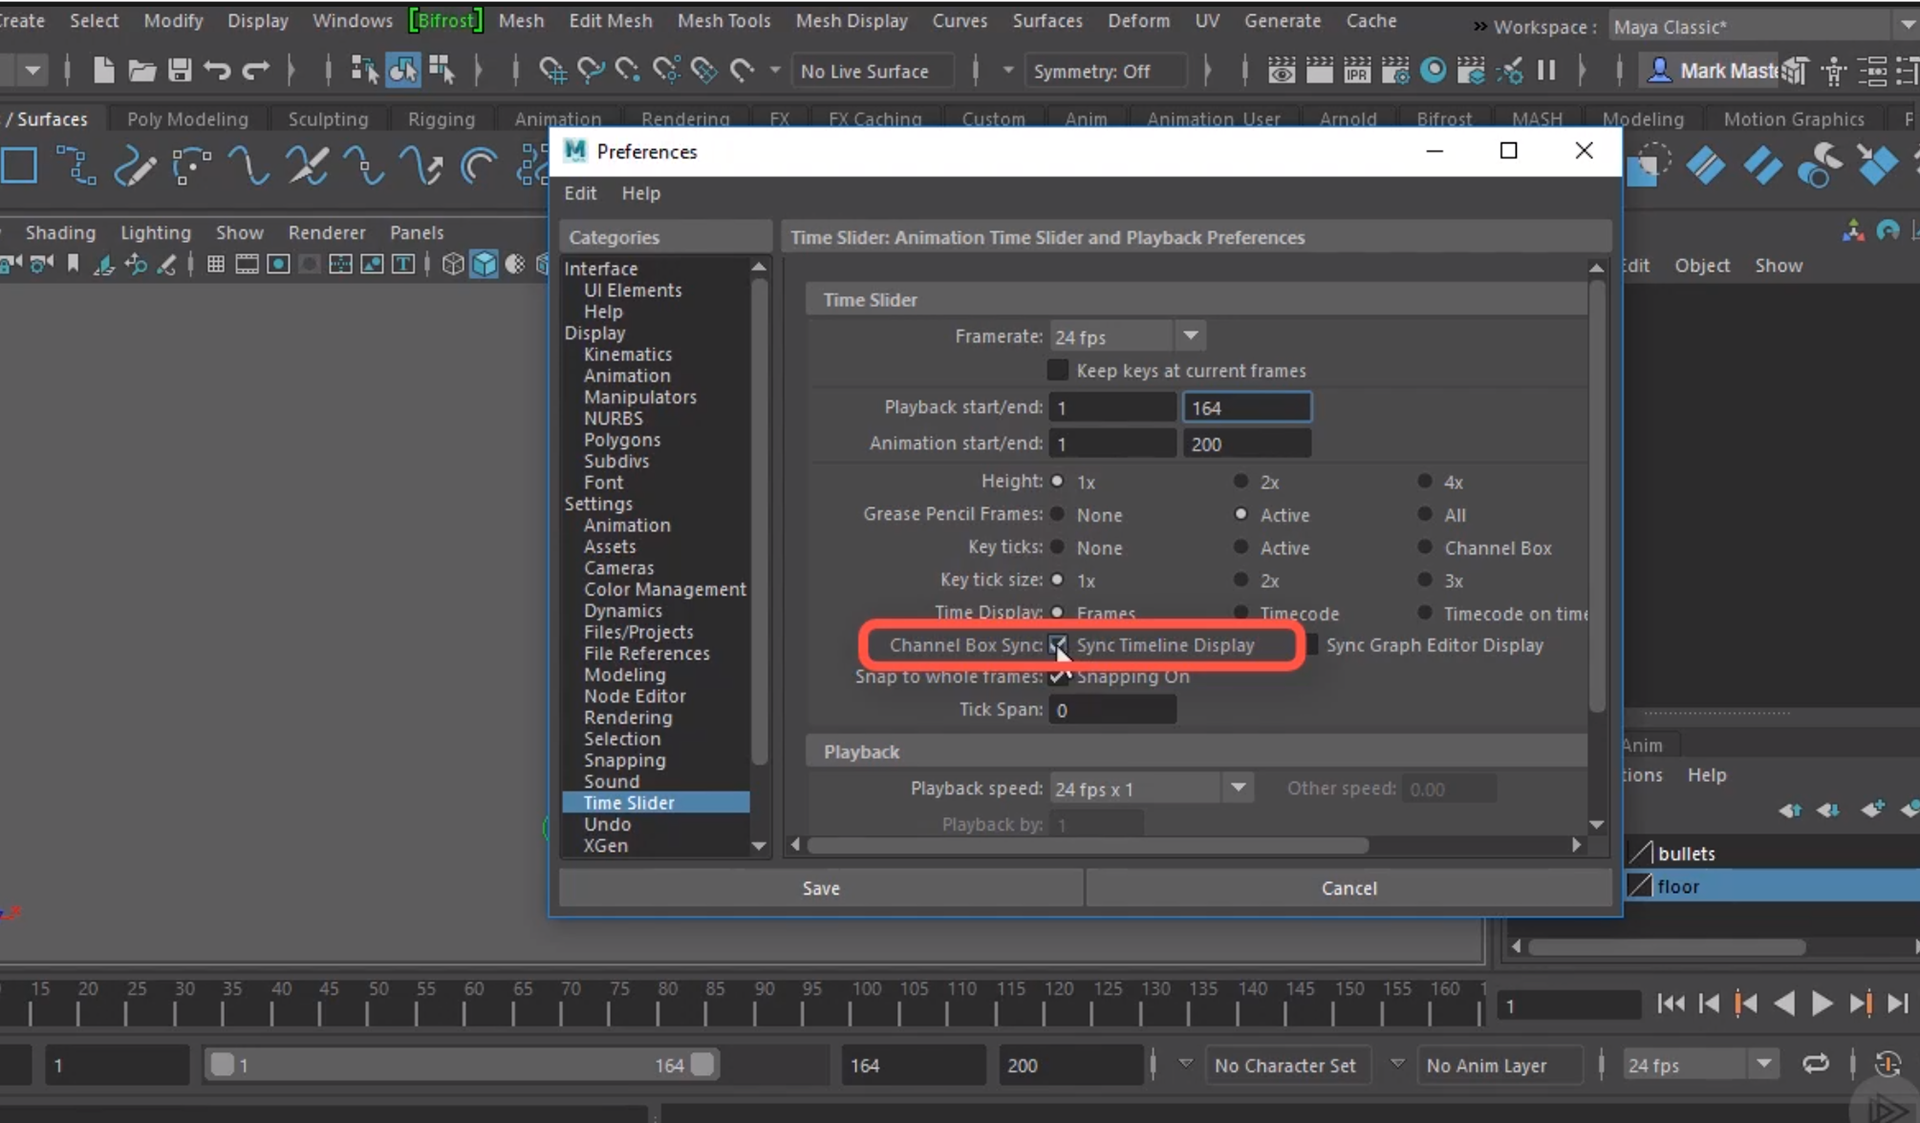The image size is (1920, 1123).
Task: Enable Keep keys at current frames checkbox
Action: 1057,370
